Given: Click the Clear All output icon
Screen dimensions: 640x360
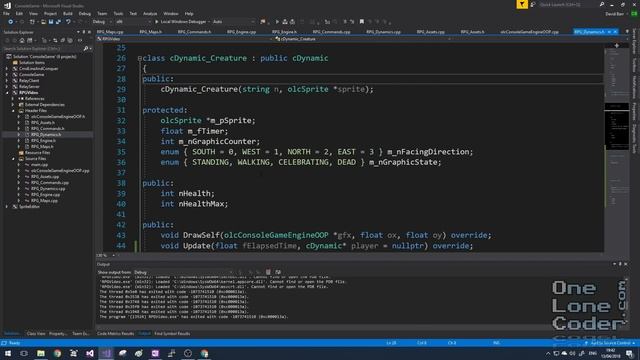Looking at the screenshot, I should tap(268, 272).
